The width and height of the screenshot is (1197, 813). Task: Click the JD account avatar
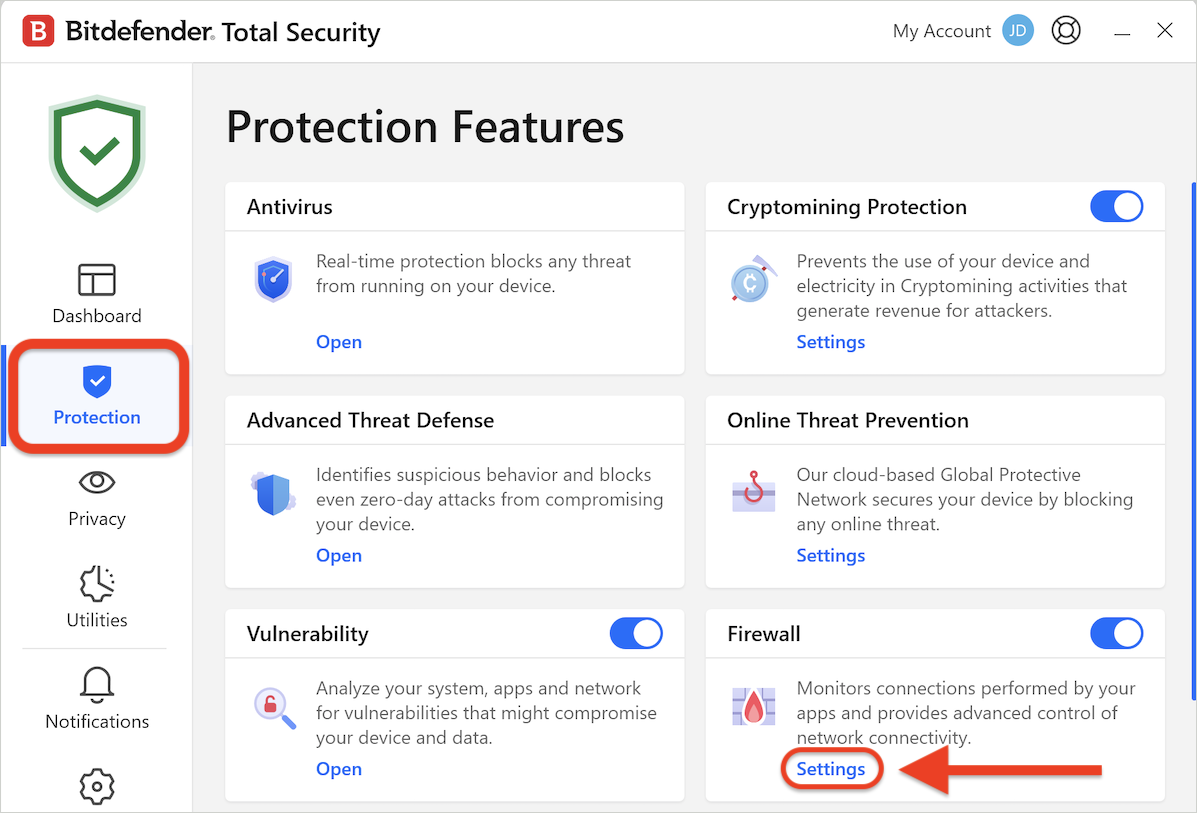point(1018,31)
